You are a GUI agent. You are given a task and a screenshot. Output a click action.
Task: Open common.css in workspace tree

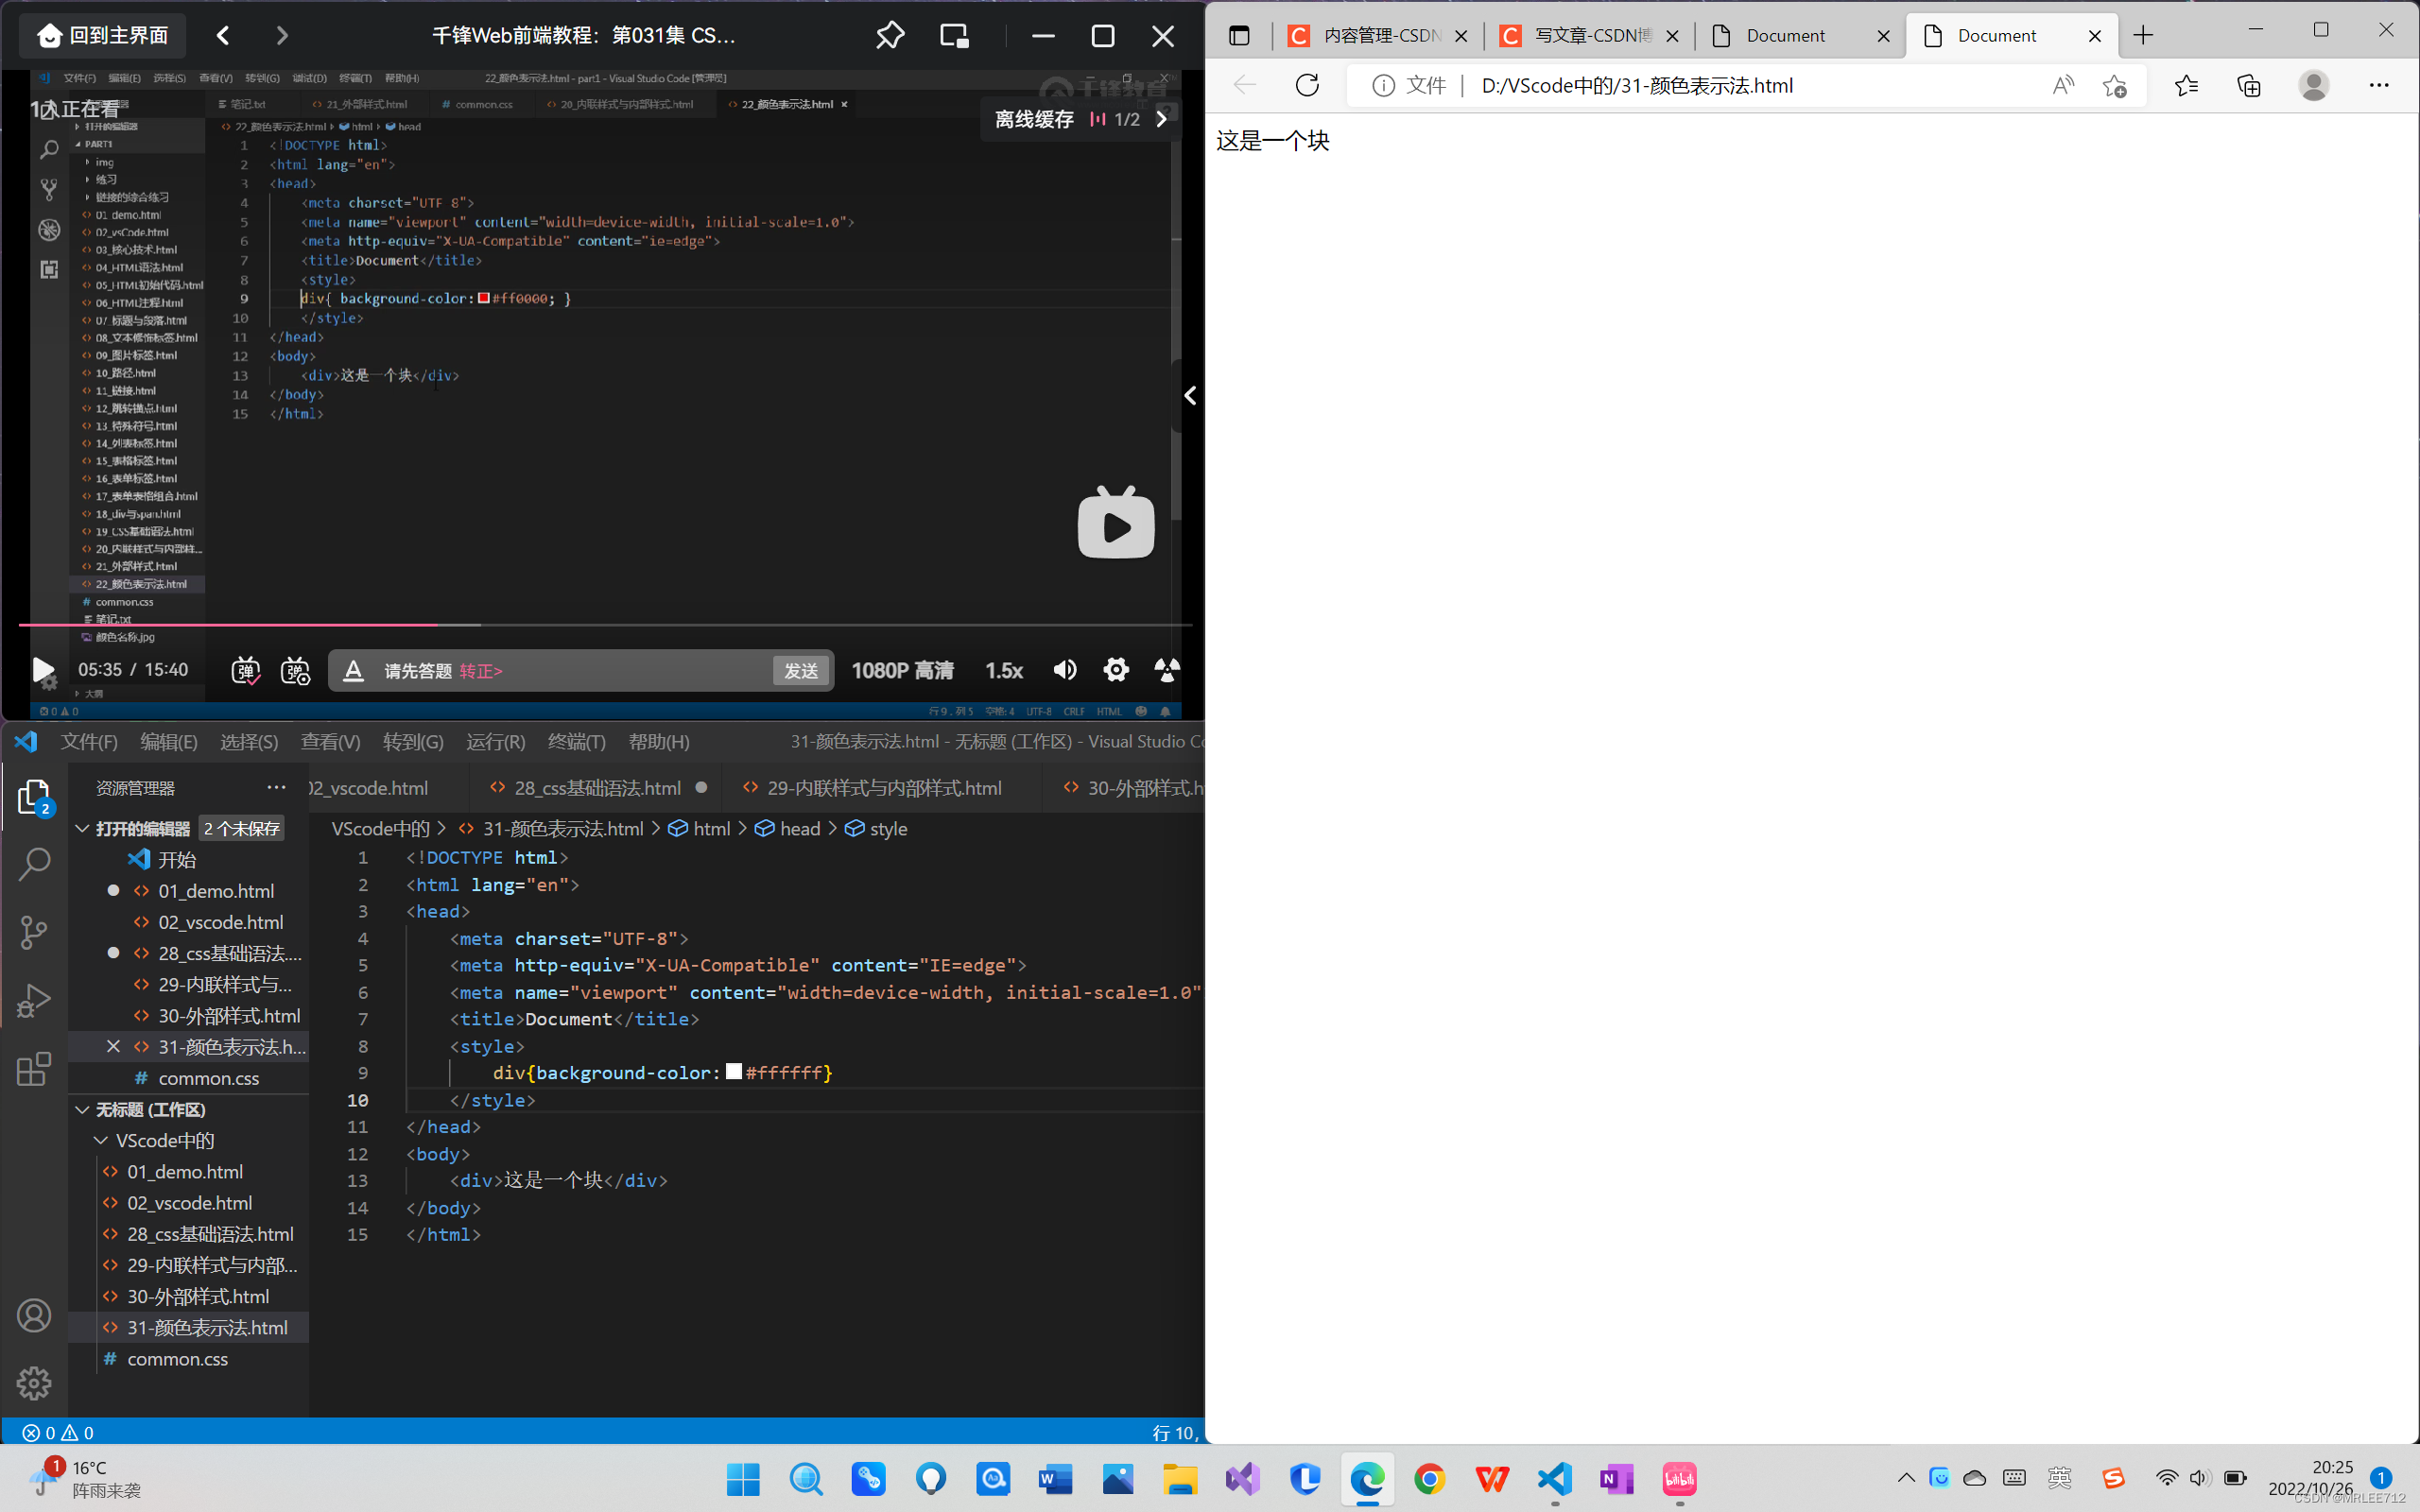[x=177, y=1359]
